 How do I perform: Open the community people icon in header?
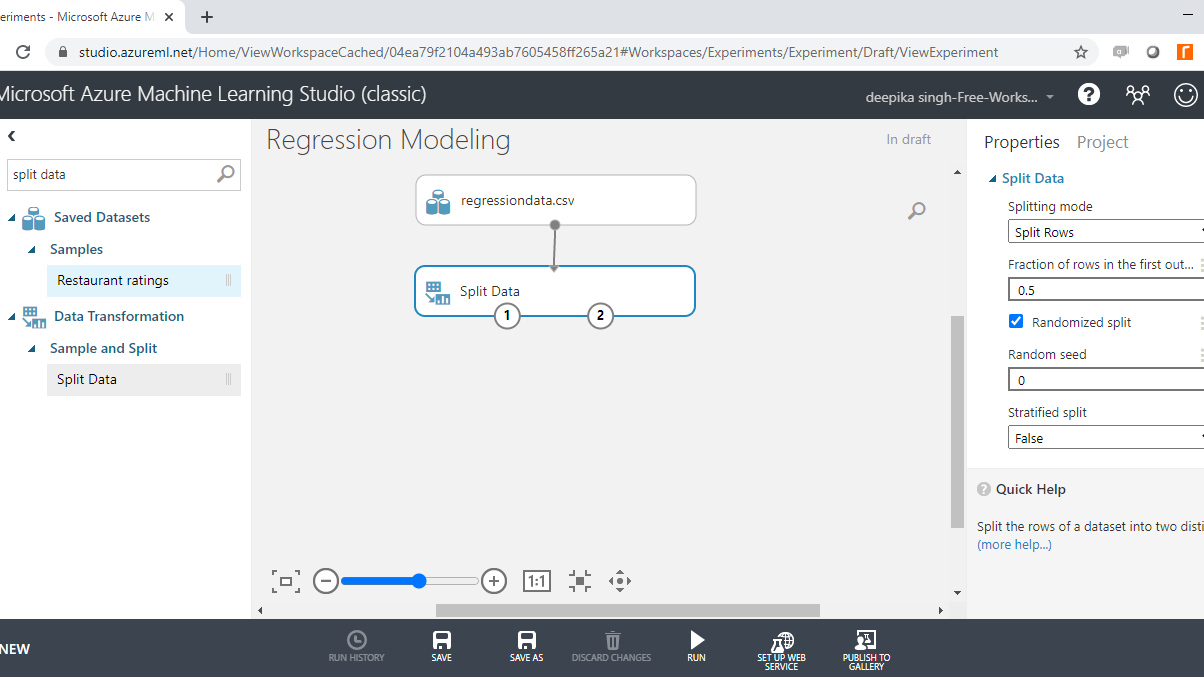[x=1138, y=95]
